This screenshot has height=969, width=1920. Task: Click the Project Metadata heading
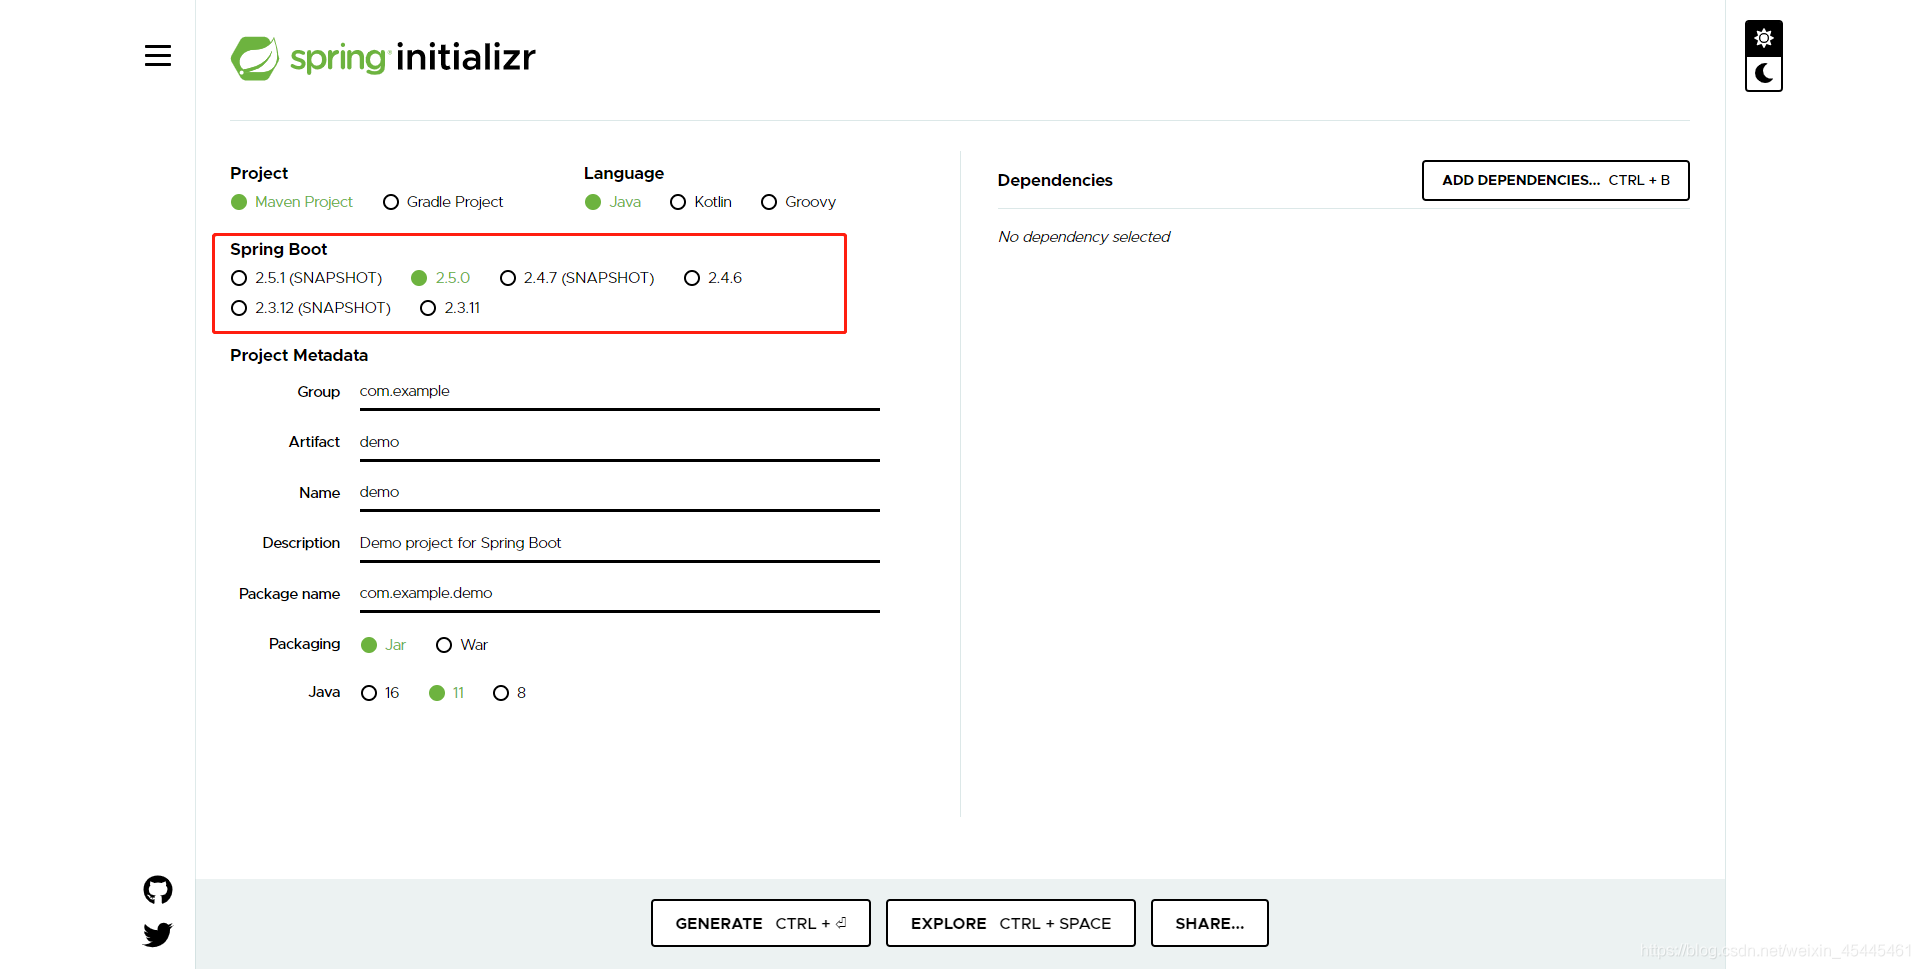tap(299, 355)
